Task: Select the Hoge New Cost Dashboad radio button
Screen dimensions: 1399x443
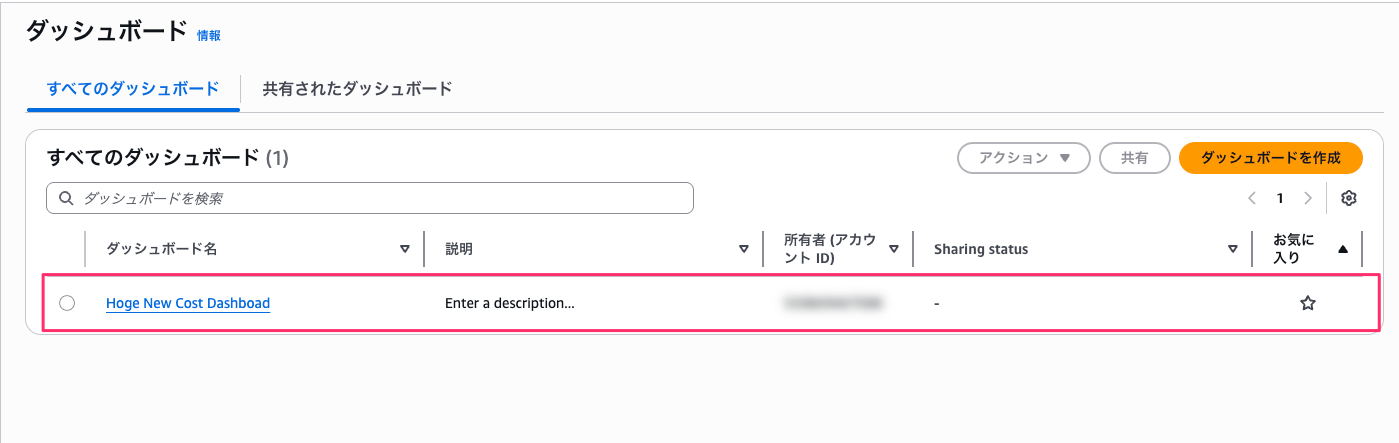Action: (67, 303)
